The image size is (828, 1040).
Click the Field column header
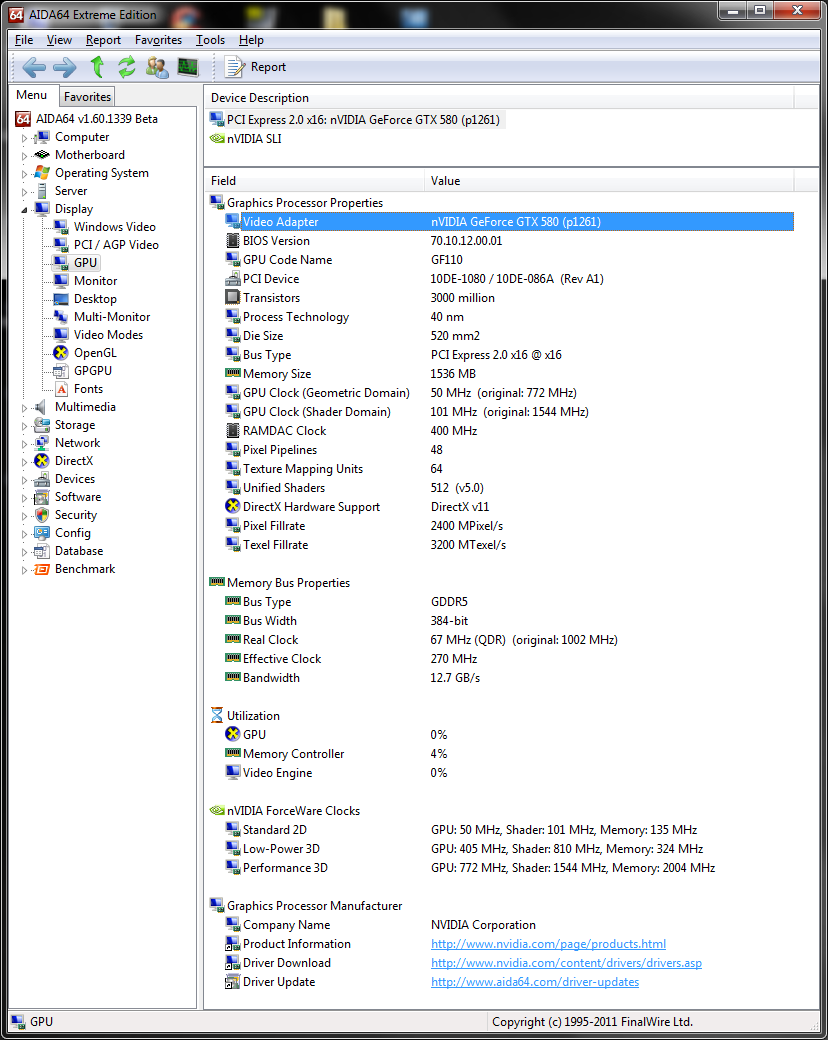pos(314,180)
